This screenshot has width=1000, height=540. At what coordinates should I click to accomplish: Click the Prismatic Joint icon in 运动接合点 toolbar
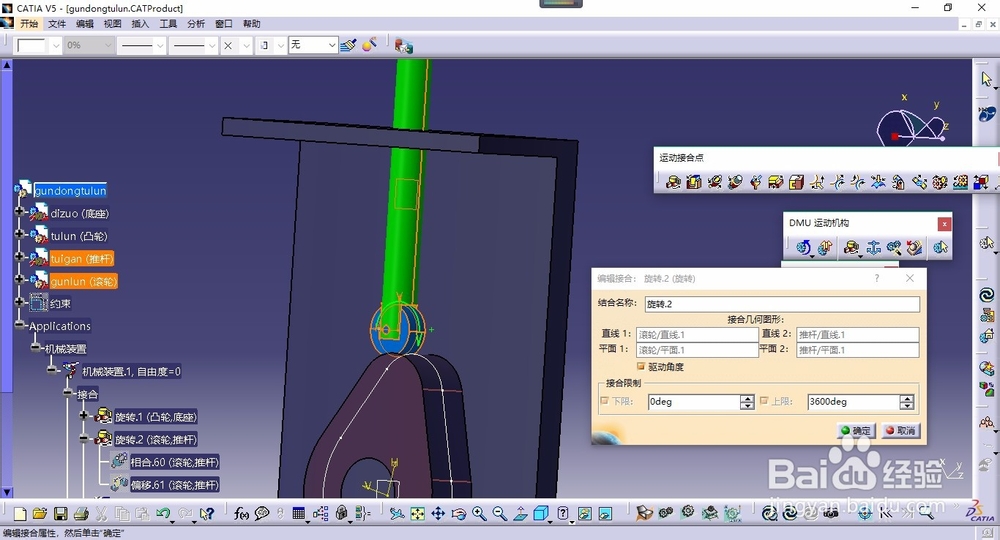(x=694, y=182)
